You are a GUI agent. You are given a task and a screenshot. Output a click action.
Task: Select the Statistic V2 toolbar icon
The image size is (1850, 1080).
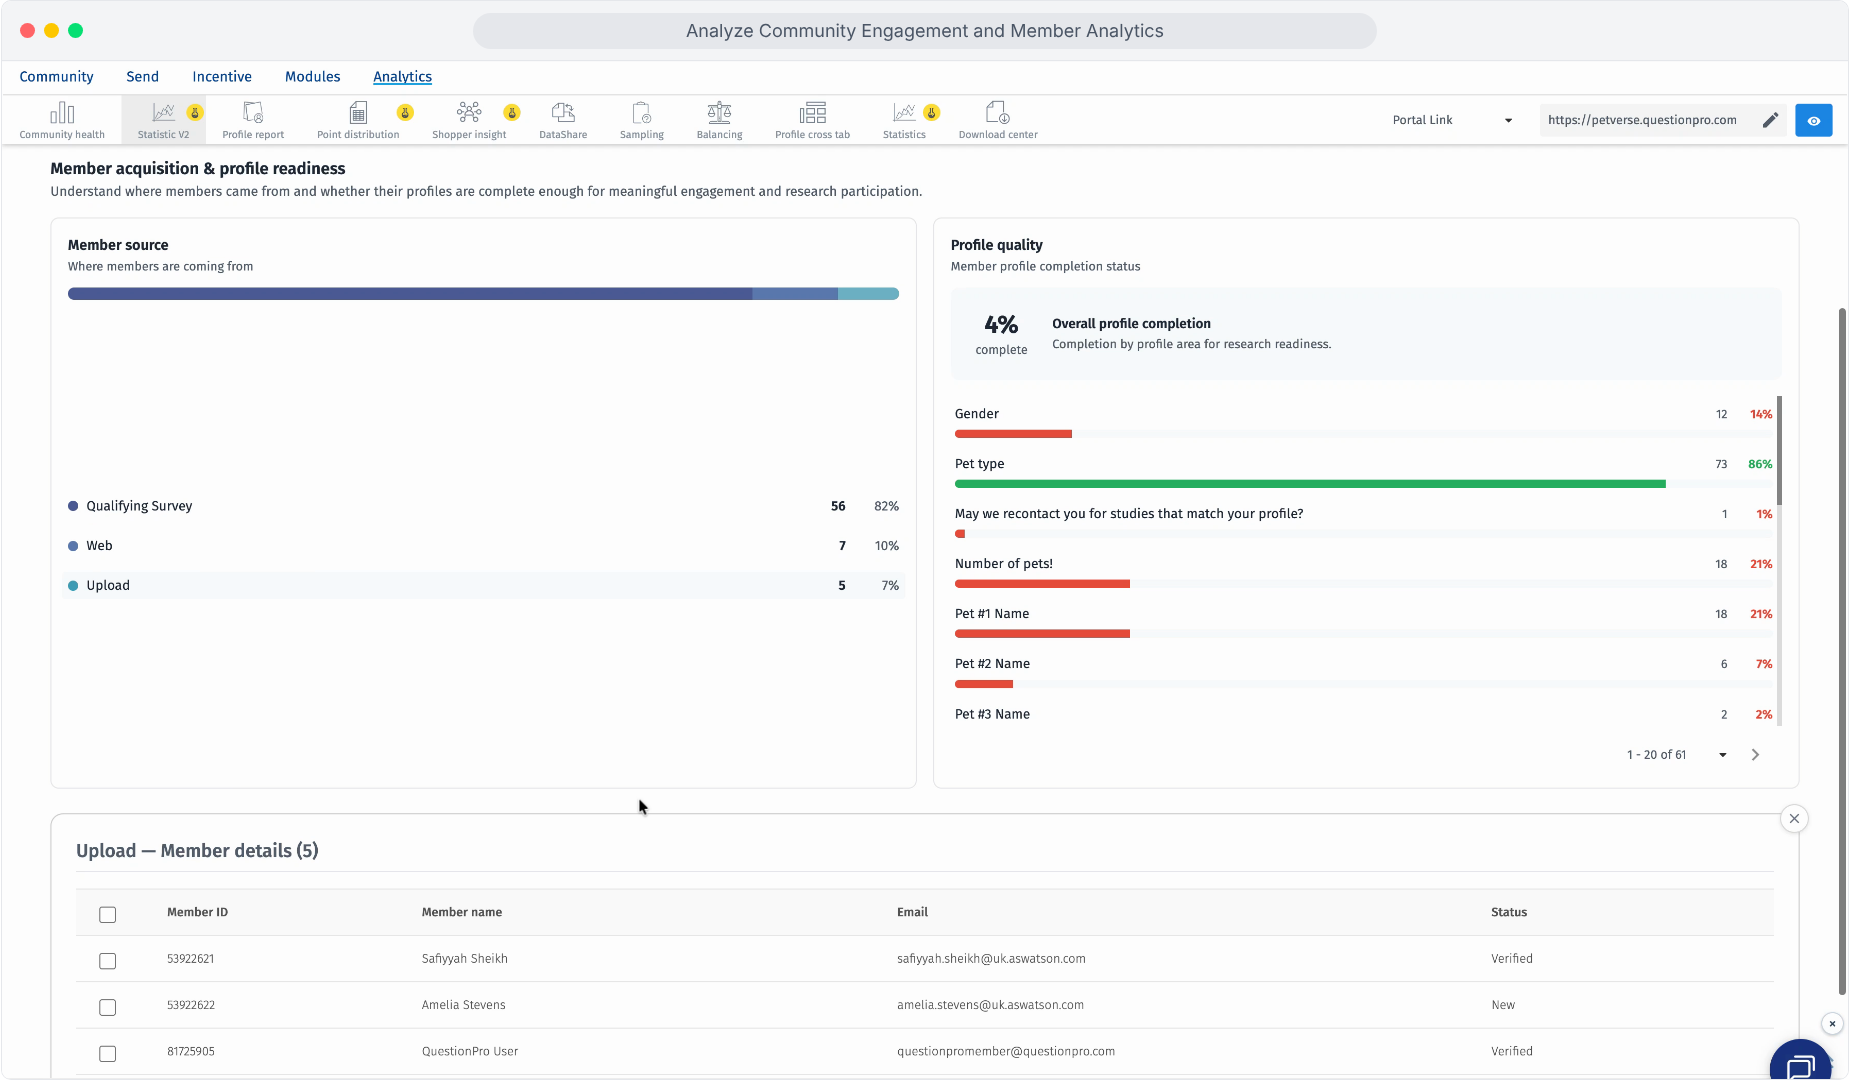tap(163, 120)
